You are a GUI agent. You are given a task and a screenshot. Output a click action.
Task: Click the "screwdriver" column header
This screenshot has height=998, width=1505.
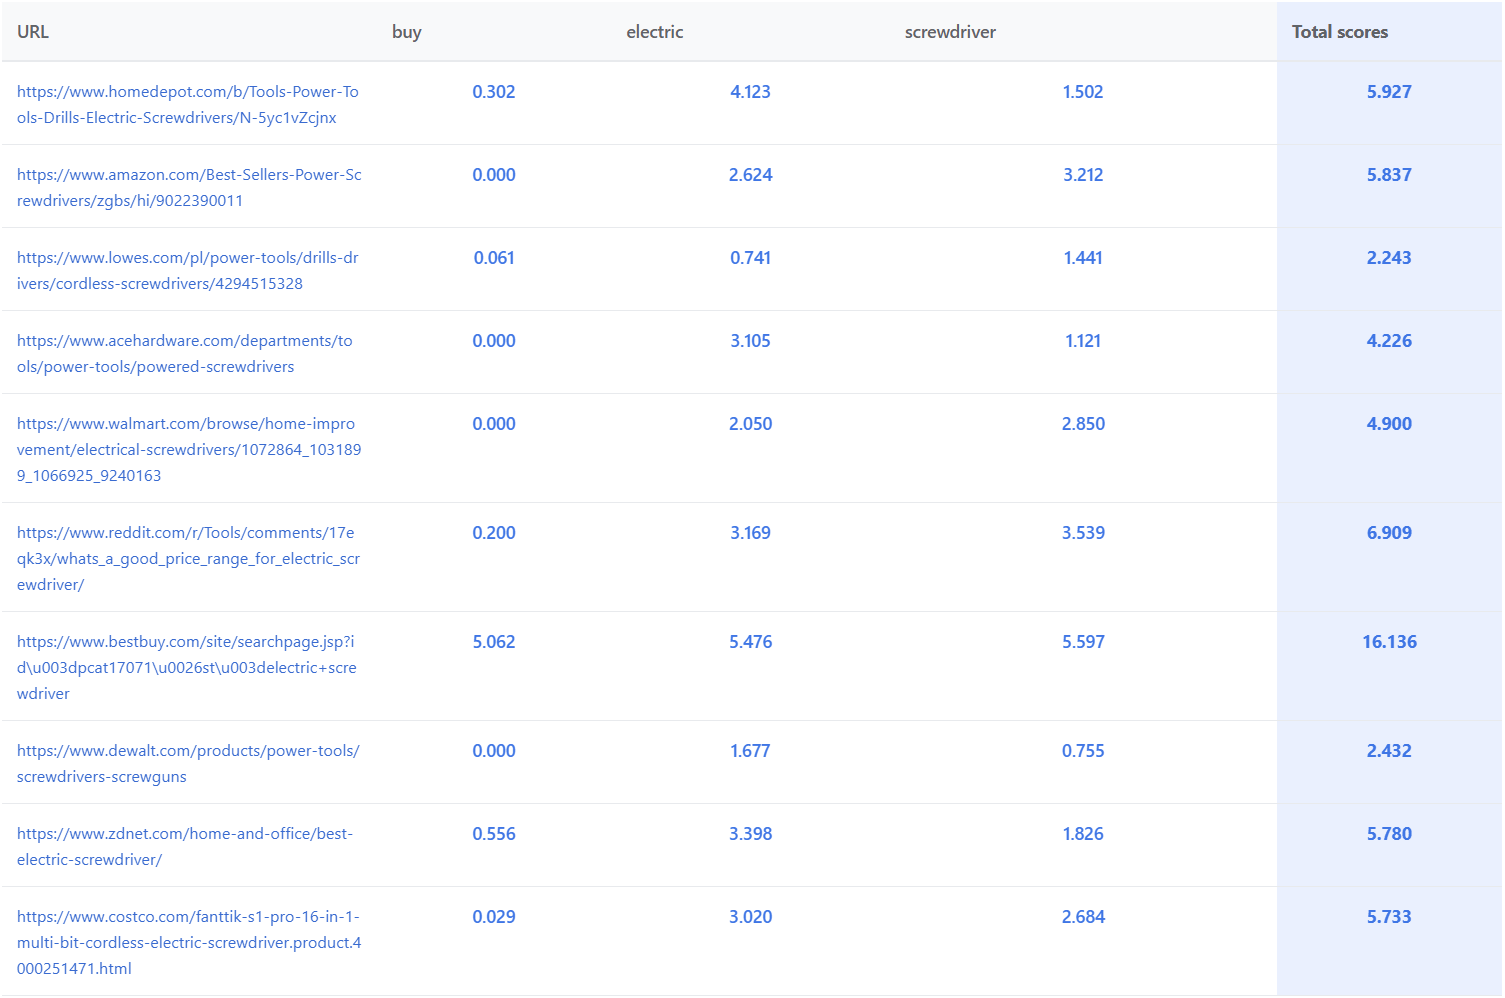point(950,32)
